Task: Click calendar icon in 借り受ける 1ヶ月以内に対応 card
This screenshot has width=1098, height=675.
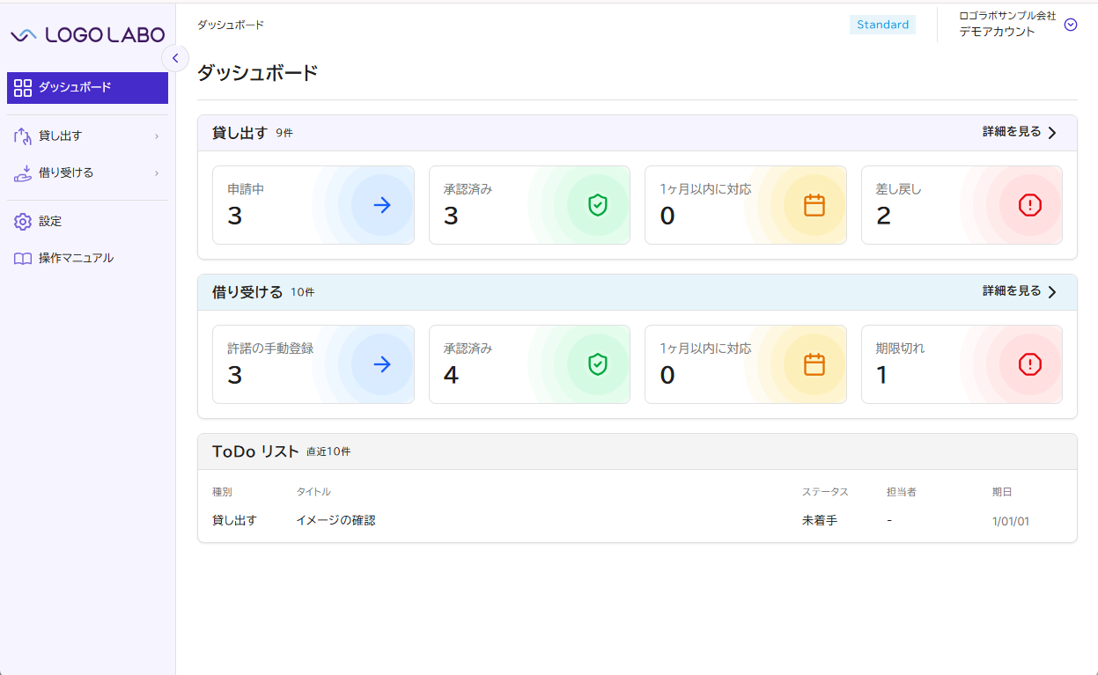Action: click(814, 364)
